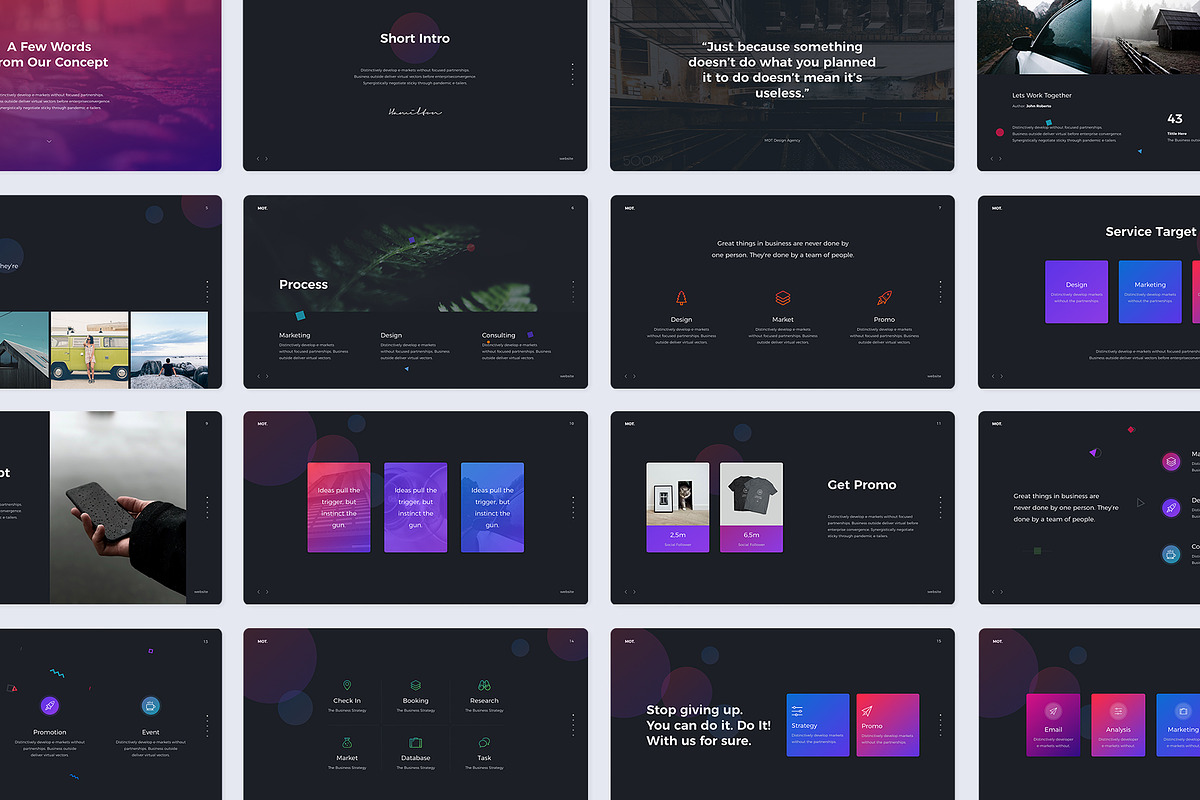
Task: Click the website link on Get Promo slide
Action: point(934,592)
